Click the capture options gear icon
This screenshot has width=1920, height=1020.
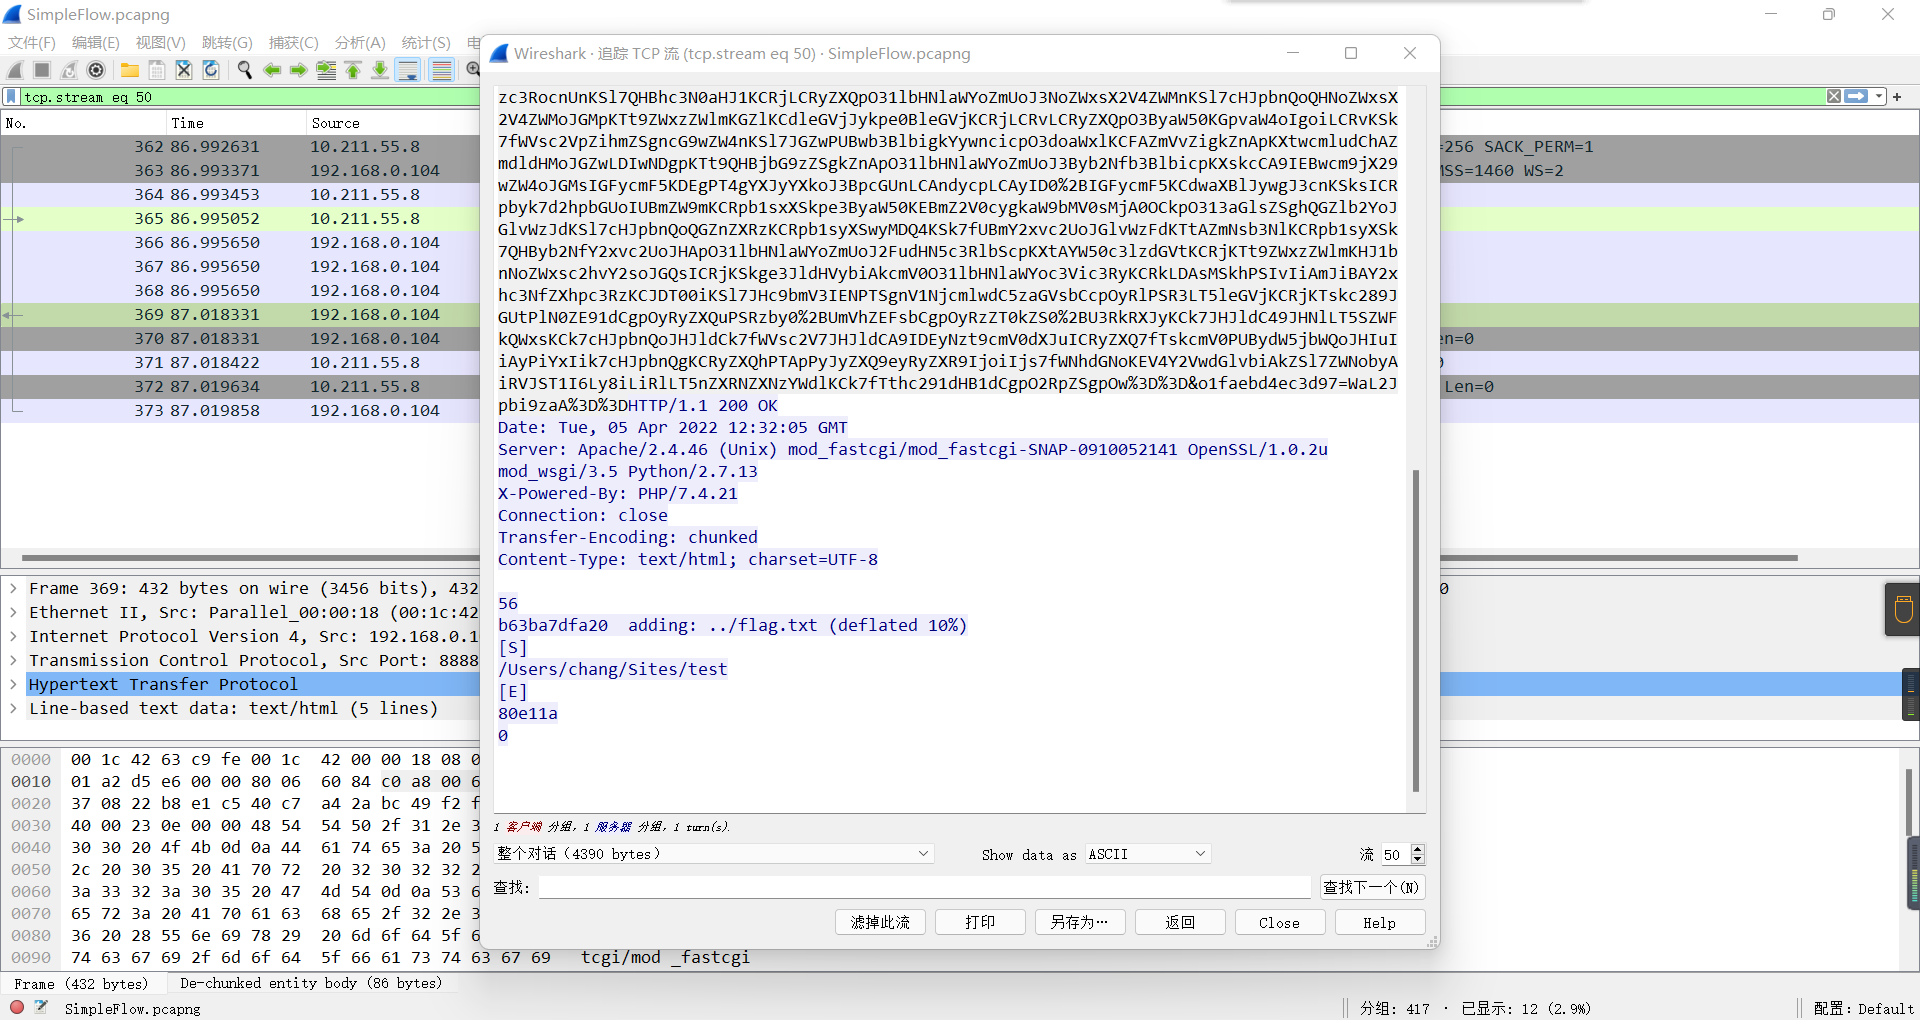point(96,70)
